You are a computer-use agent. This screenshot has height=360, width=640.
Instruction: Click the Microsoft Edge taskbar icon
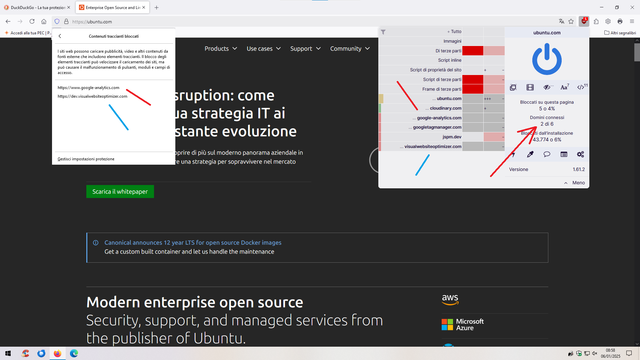[x=74, y=353]
